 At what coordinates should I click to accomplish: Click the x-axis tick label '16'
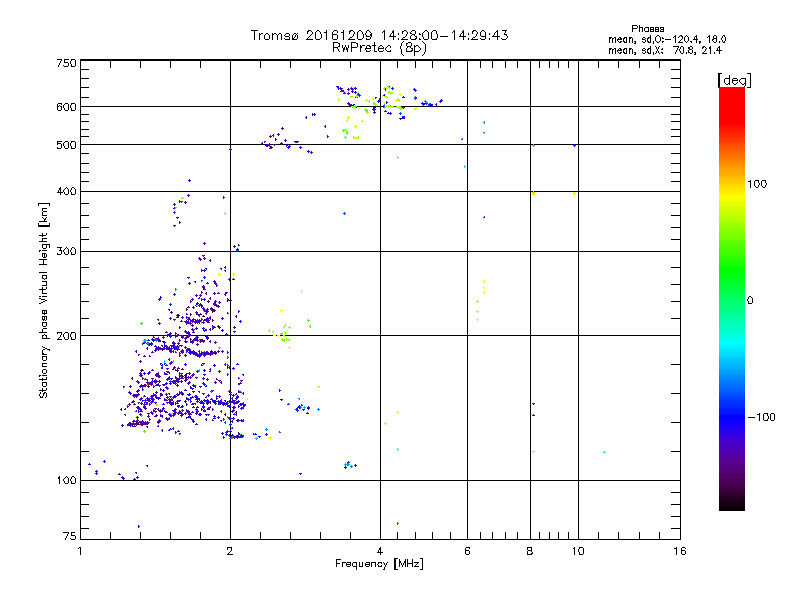[x=680, y=551]
